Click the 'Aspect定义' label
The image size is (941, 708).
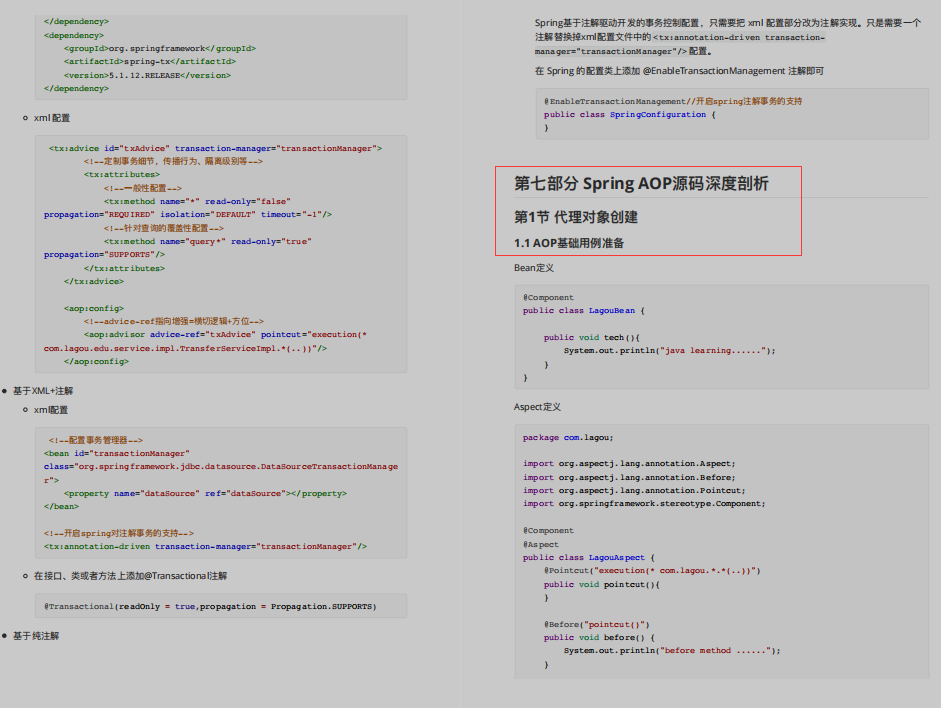click(537, 407)
